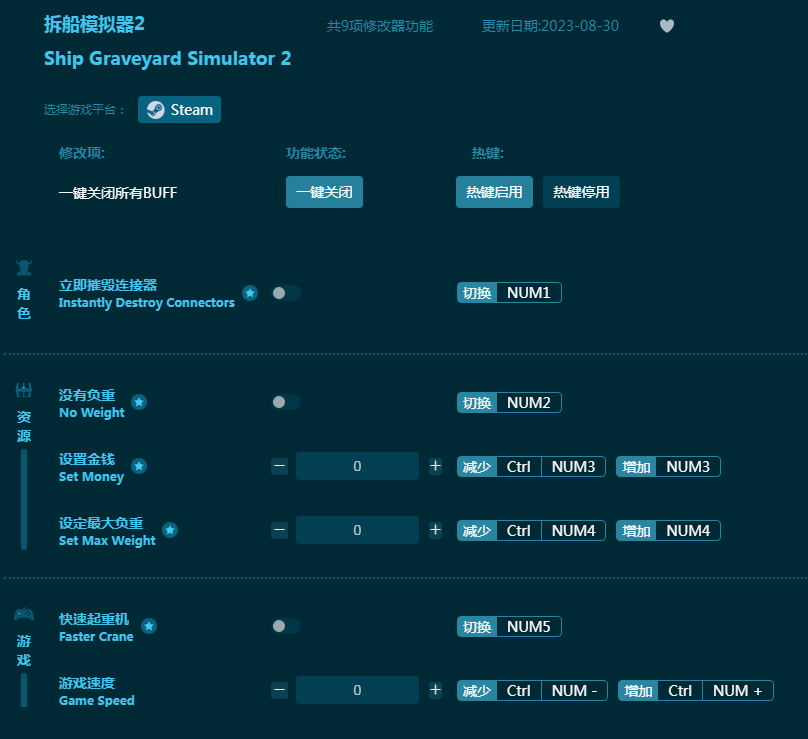
Task: Click star icon next to No Weight
Action: [139, 402]
